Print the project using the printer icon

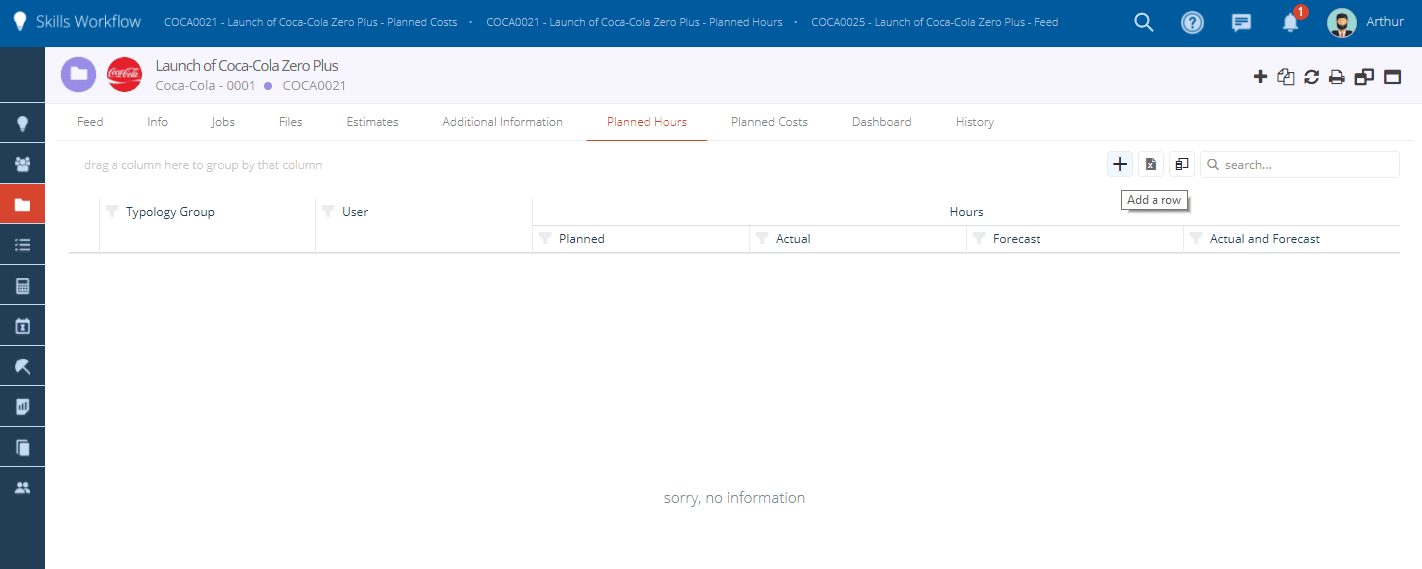click(1337, 77)
